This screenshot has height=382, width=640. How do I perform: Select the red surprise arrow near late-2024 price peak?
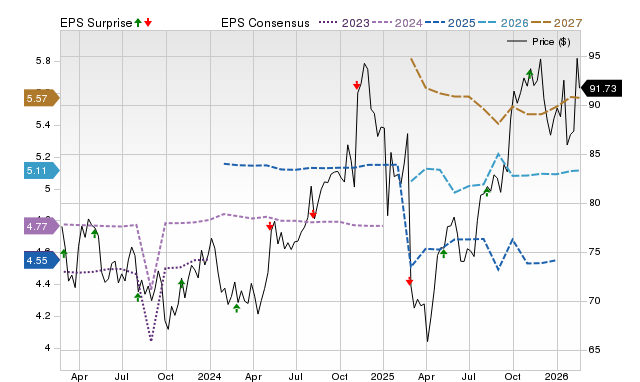[357, 85]
